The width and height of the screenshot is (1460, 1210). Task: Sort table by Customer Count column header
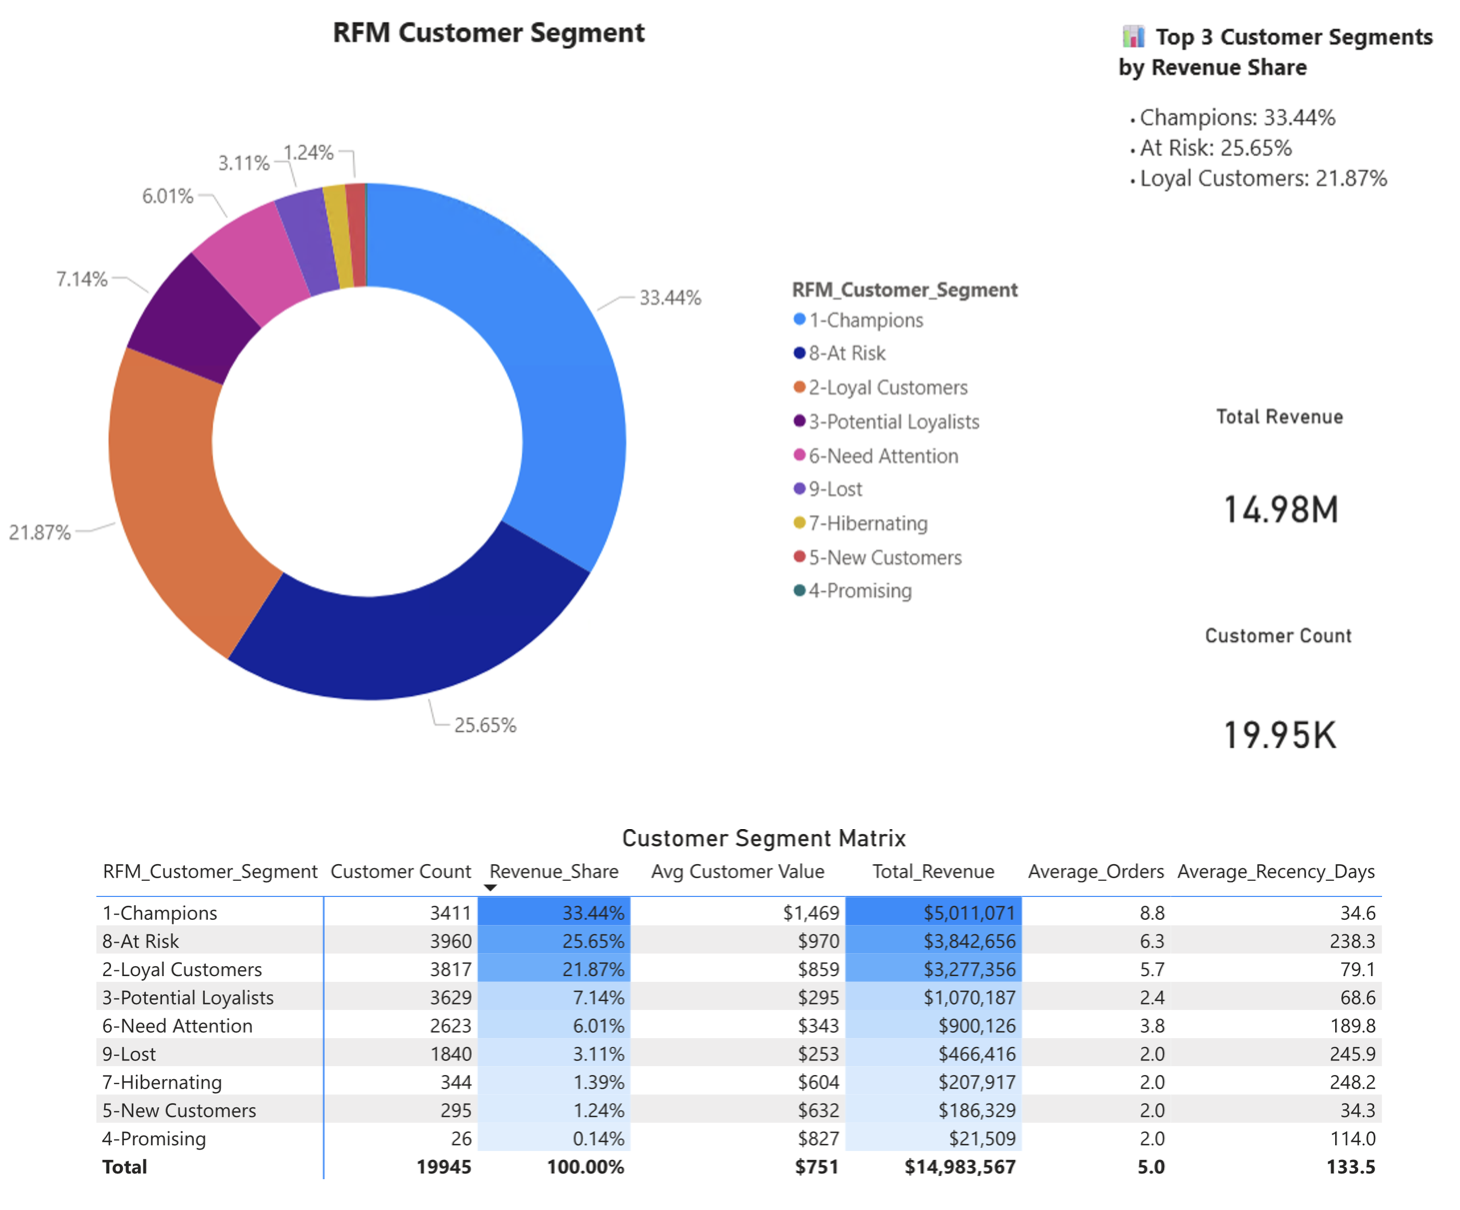(x=400, y=871)
